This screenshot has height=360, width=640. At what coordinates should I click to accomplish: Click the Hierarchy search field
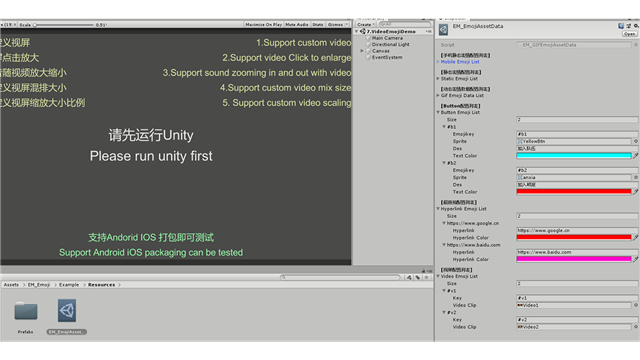coord(405,24)
